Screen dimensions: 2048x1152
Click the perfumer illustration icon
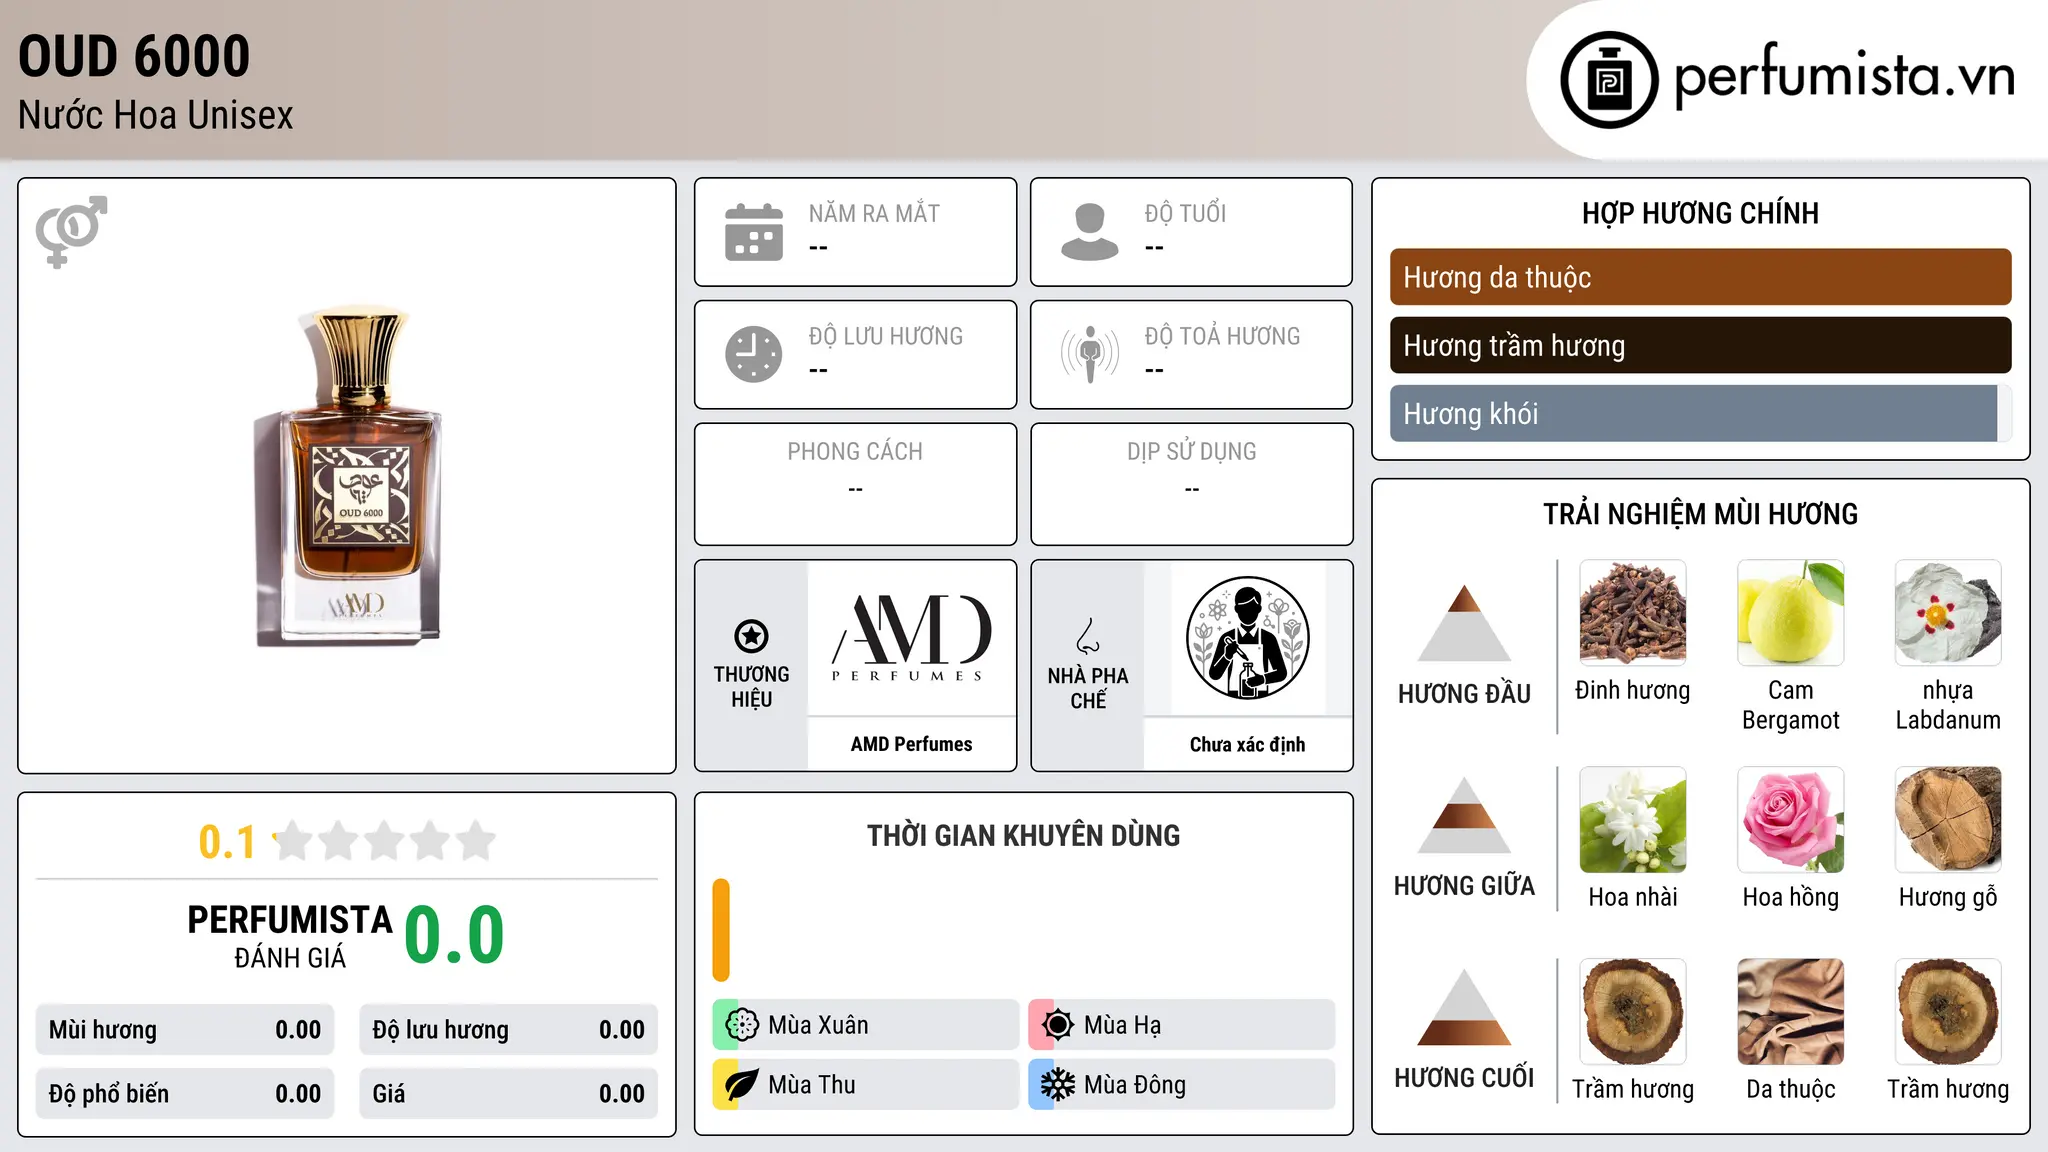point(1247,638)
